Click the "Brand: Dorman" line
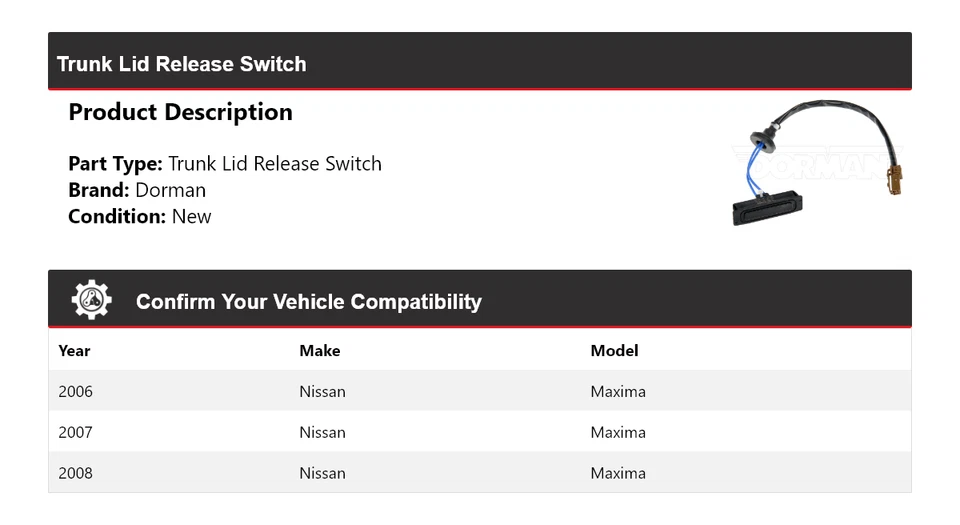This screenshot has width=960, height=525. (137, 190)
